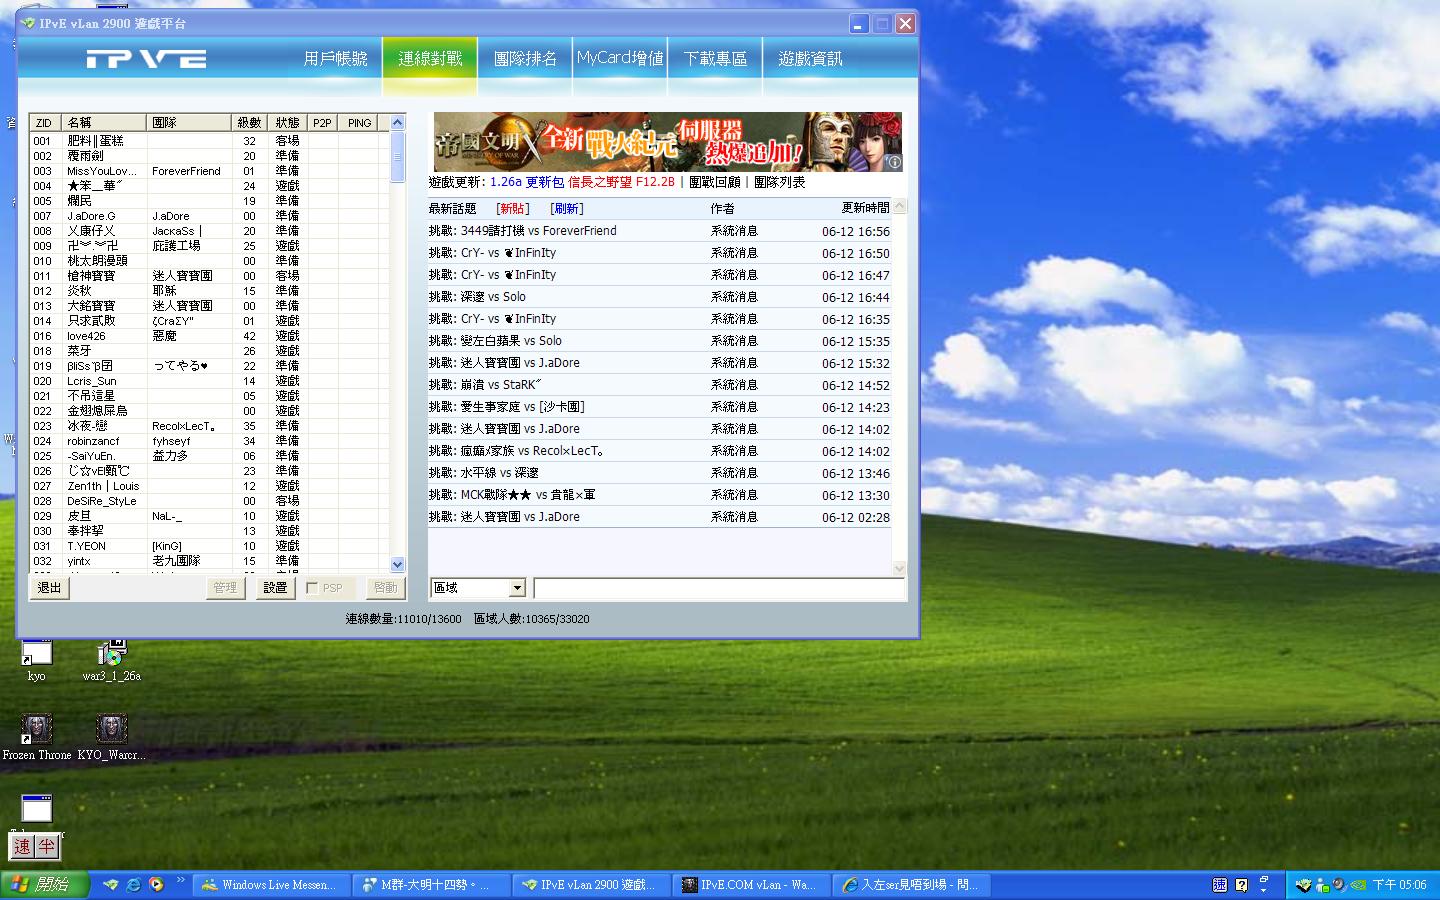Launch Windows Media Player from Quick Launch
The height and width of the screenshot is (900, 1440).
(x=156, y=885)
